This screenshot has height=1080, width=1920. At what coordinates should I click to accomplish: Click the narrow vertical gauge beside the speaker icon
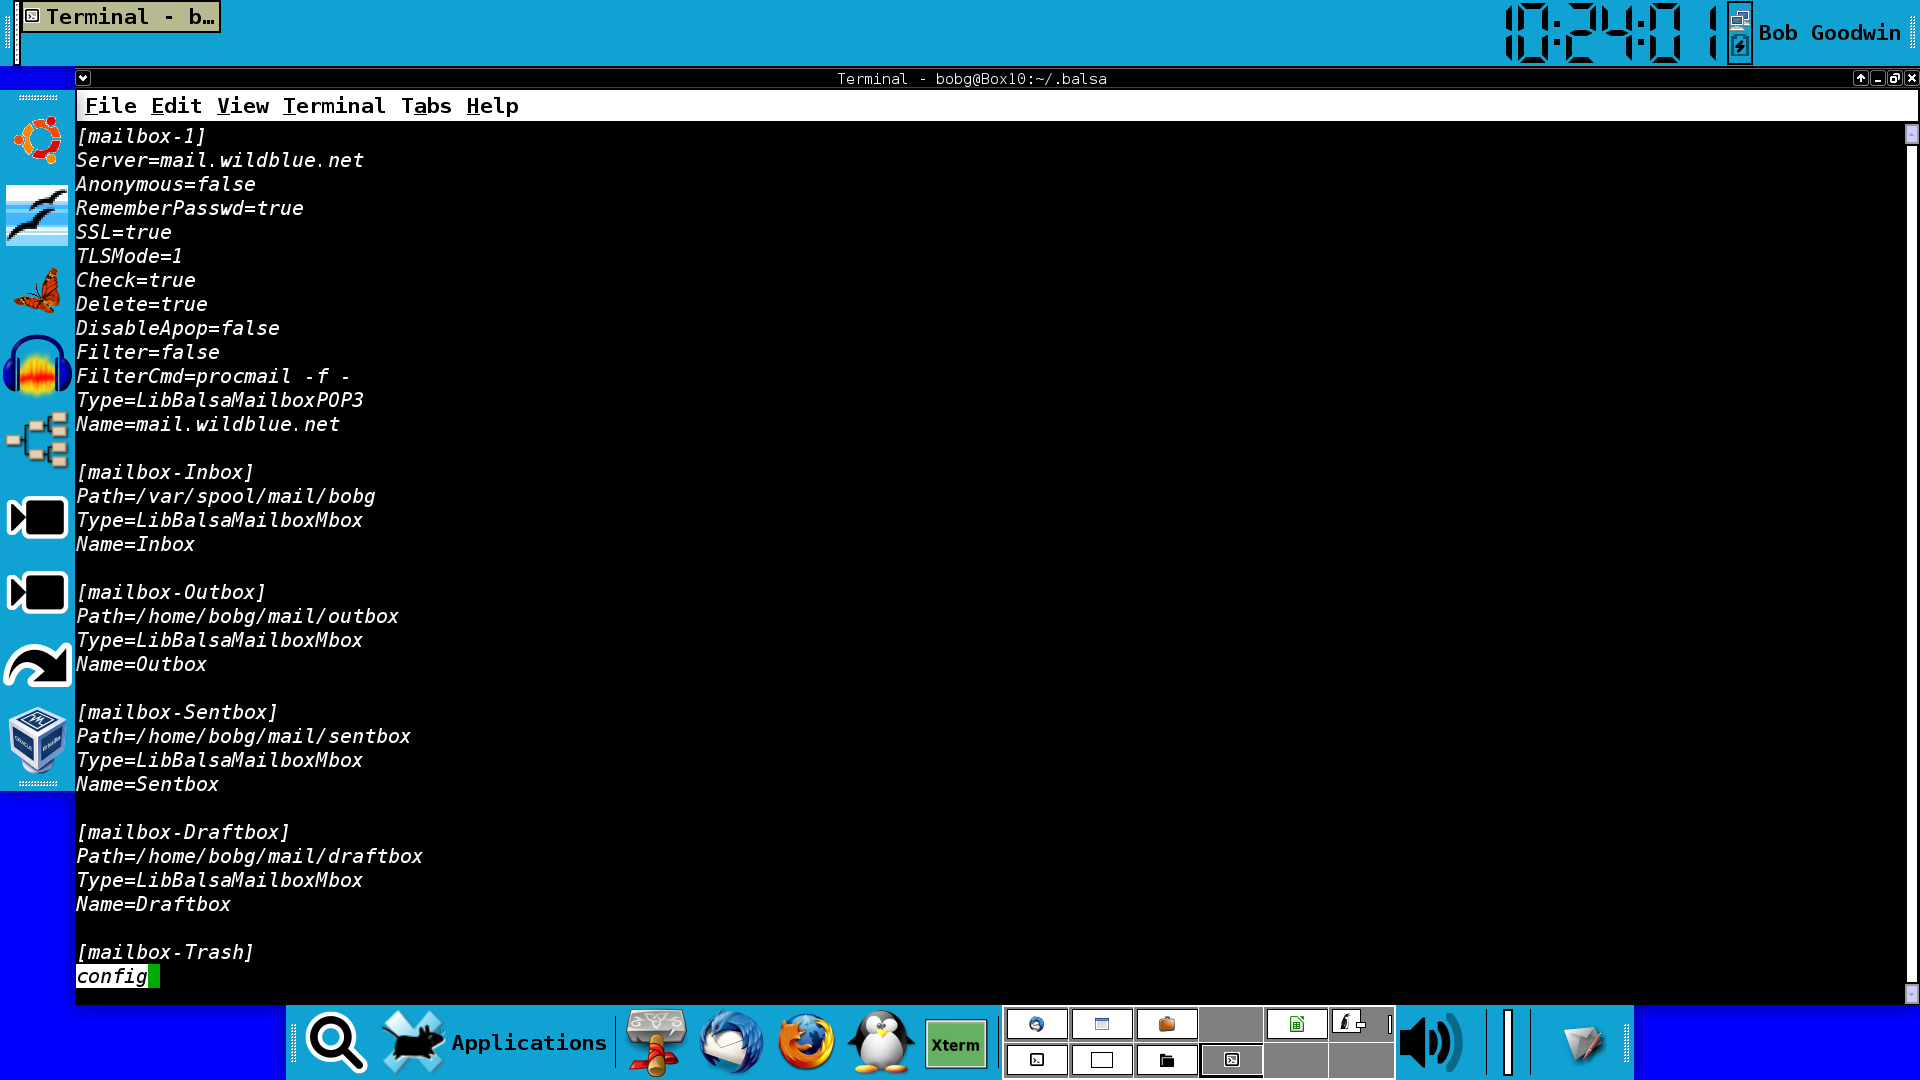click(1508, 1042)
